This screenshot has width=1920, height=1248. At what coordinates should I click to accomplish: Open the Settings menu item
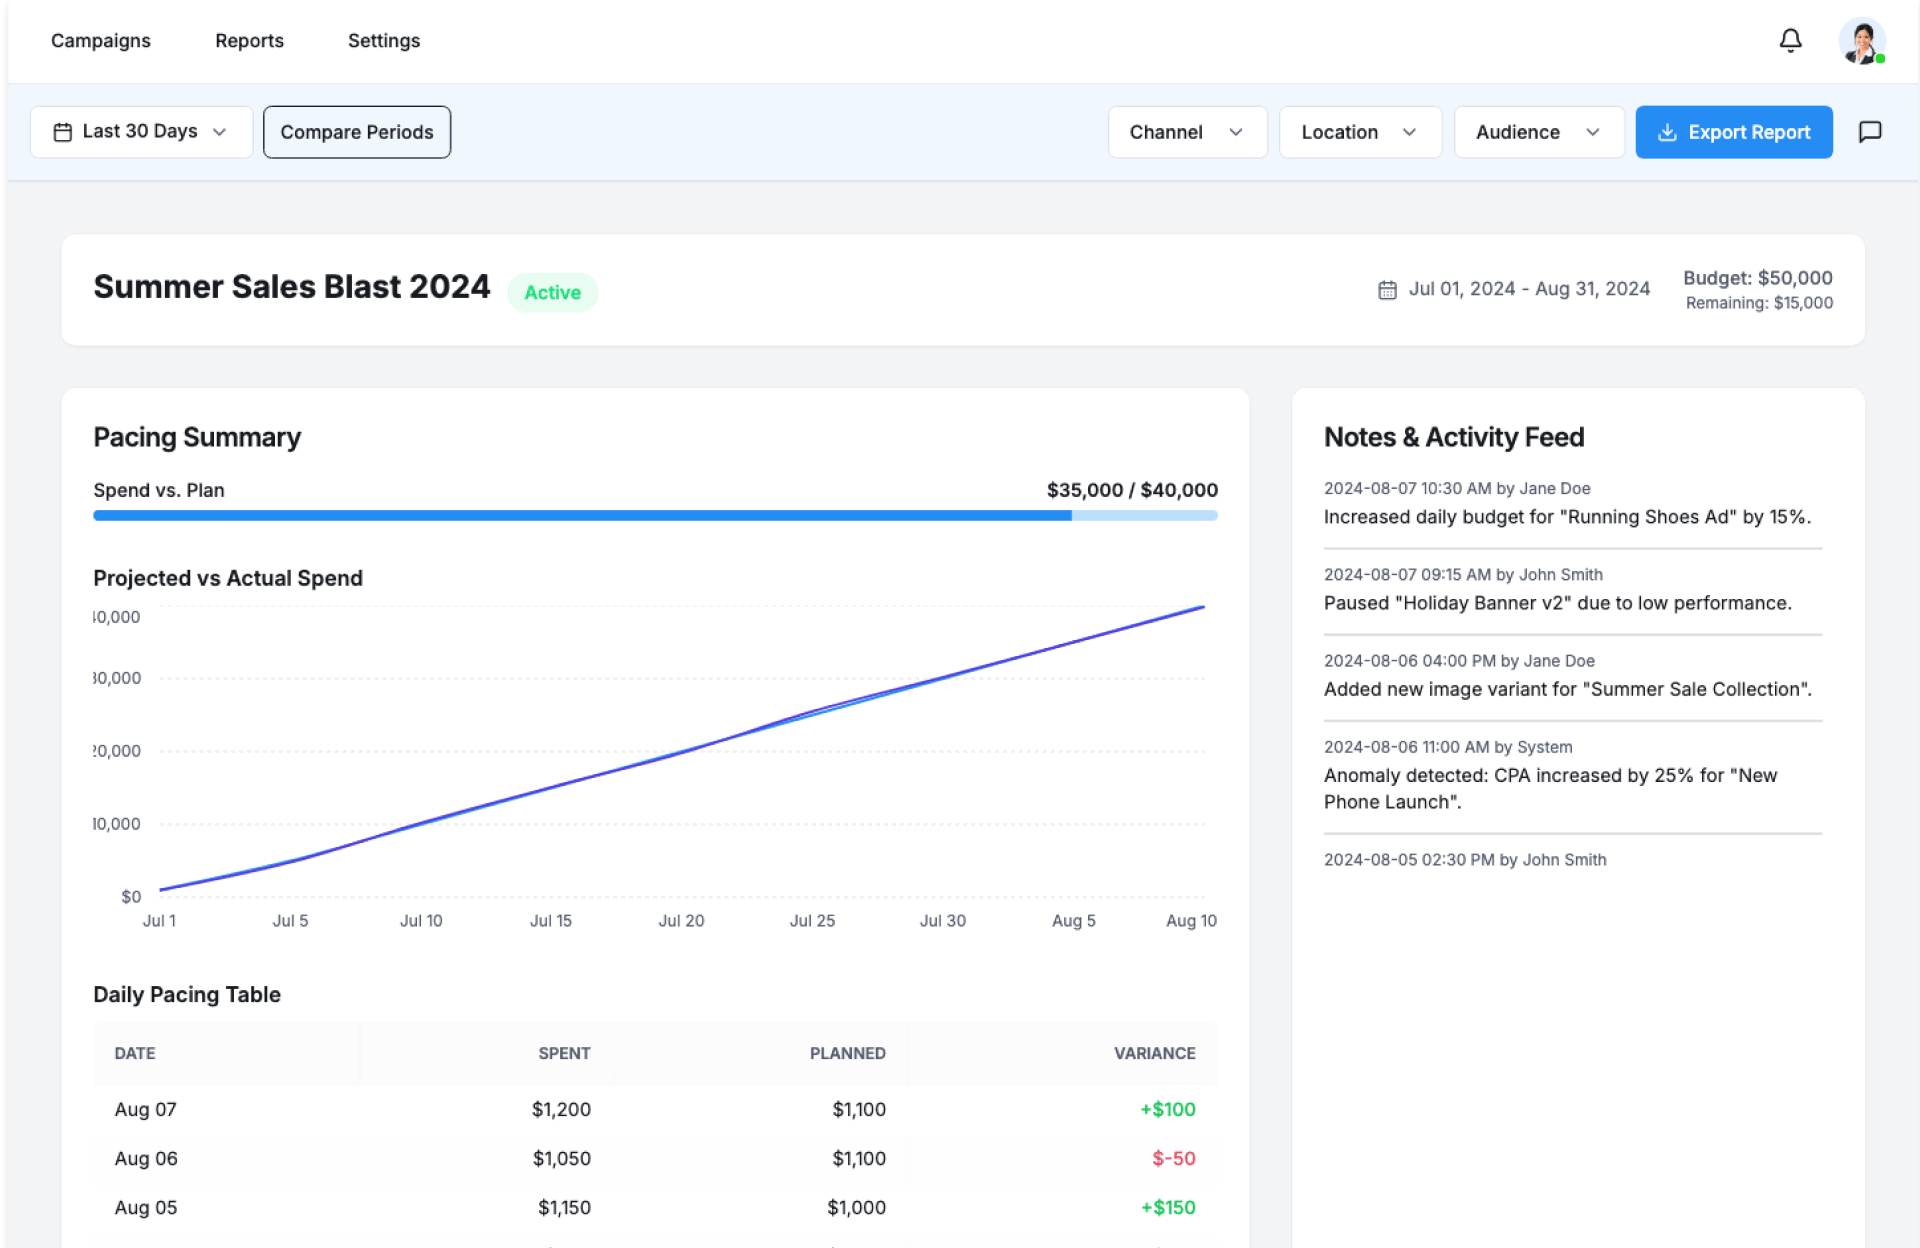384,41
